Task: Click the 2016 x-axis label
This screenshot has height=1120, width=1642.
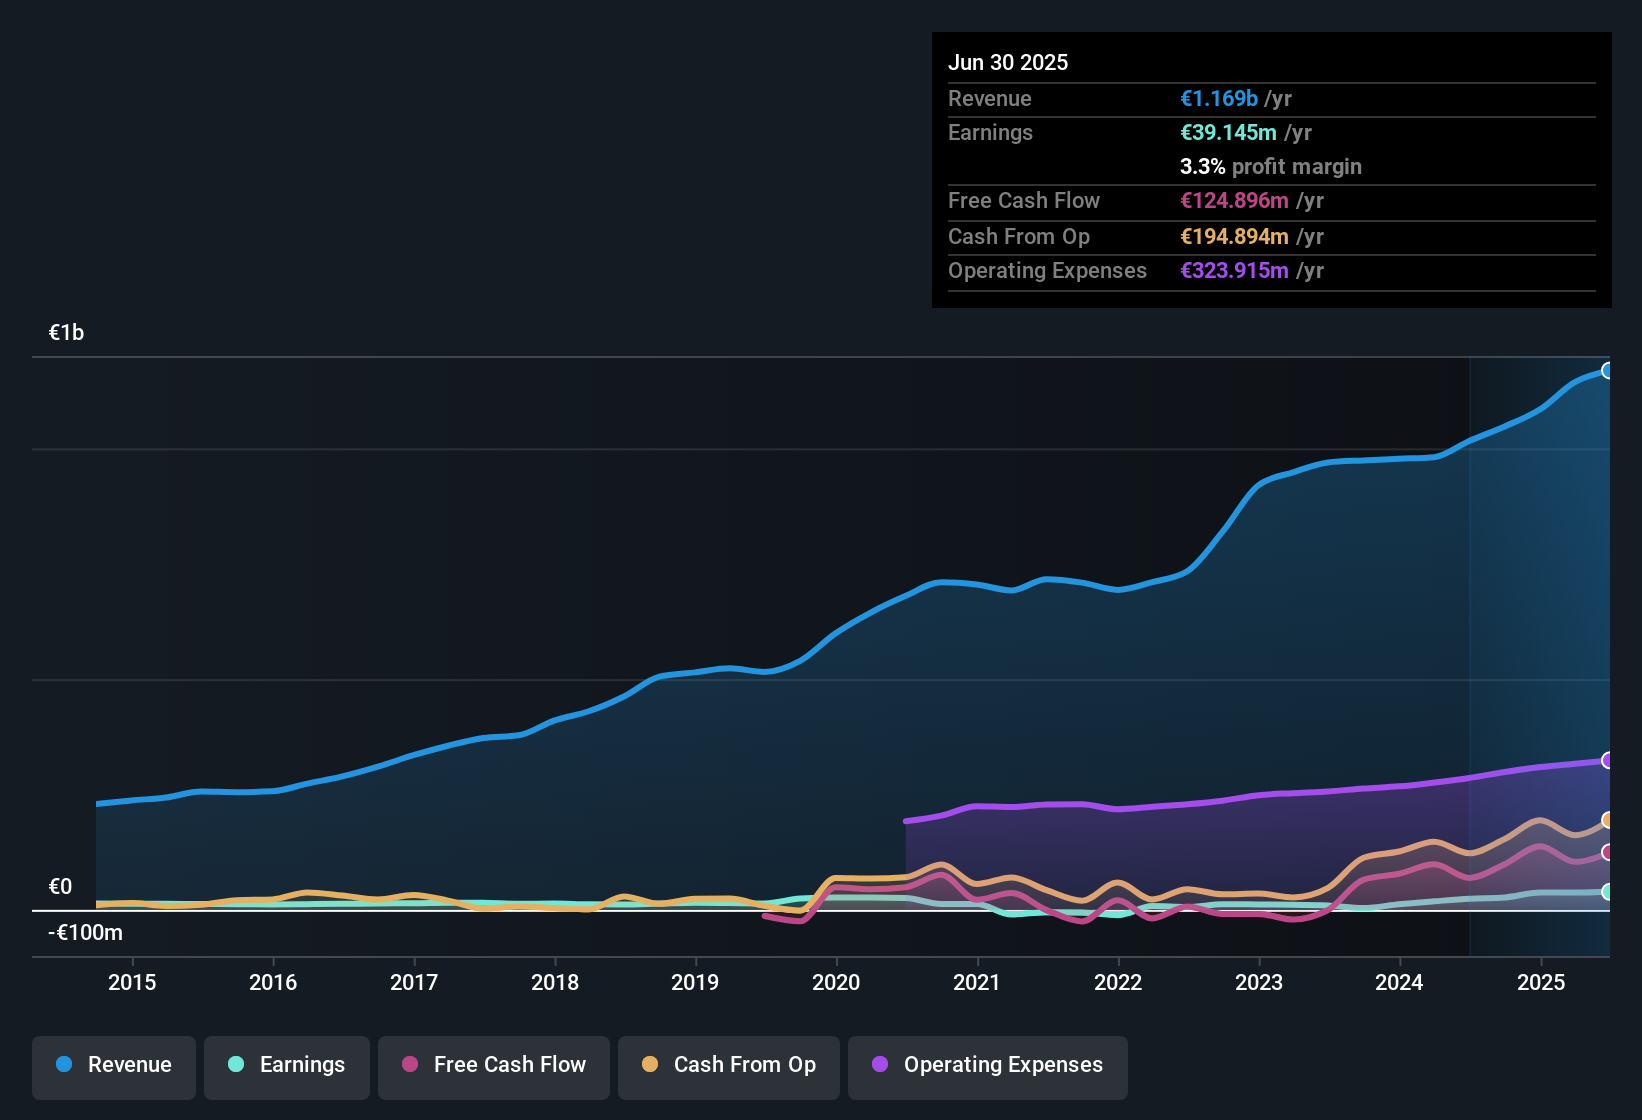Action: click(273, 982)
